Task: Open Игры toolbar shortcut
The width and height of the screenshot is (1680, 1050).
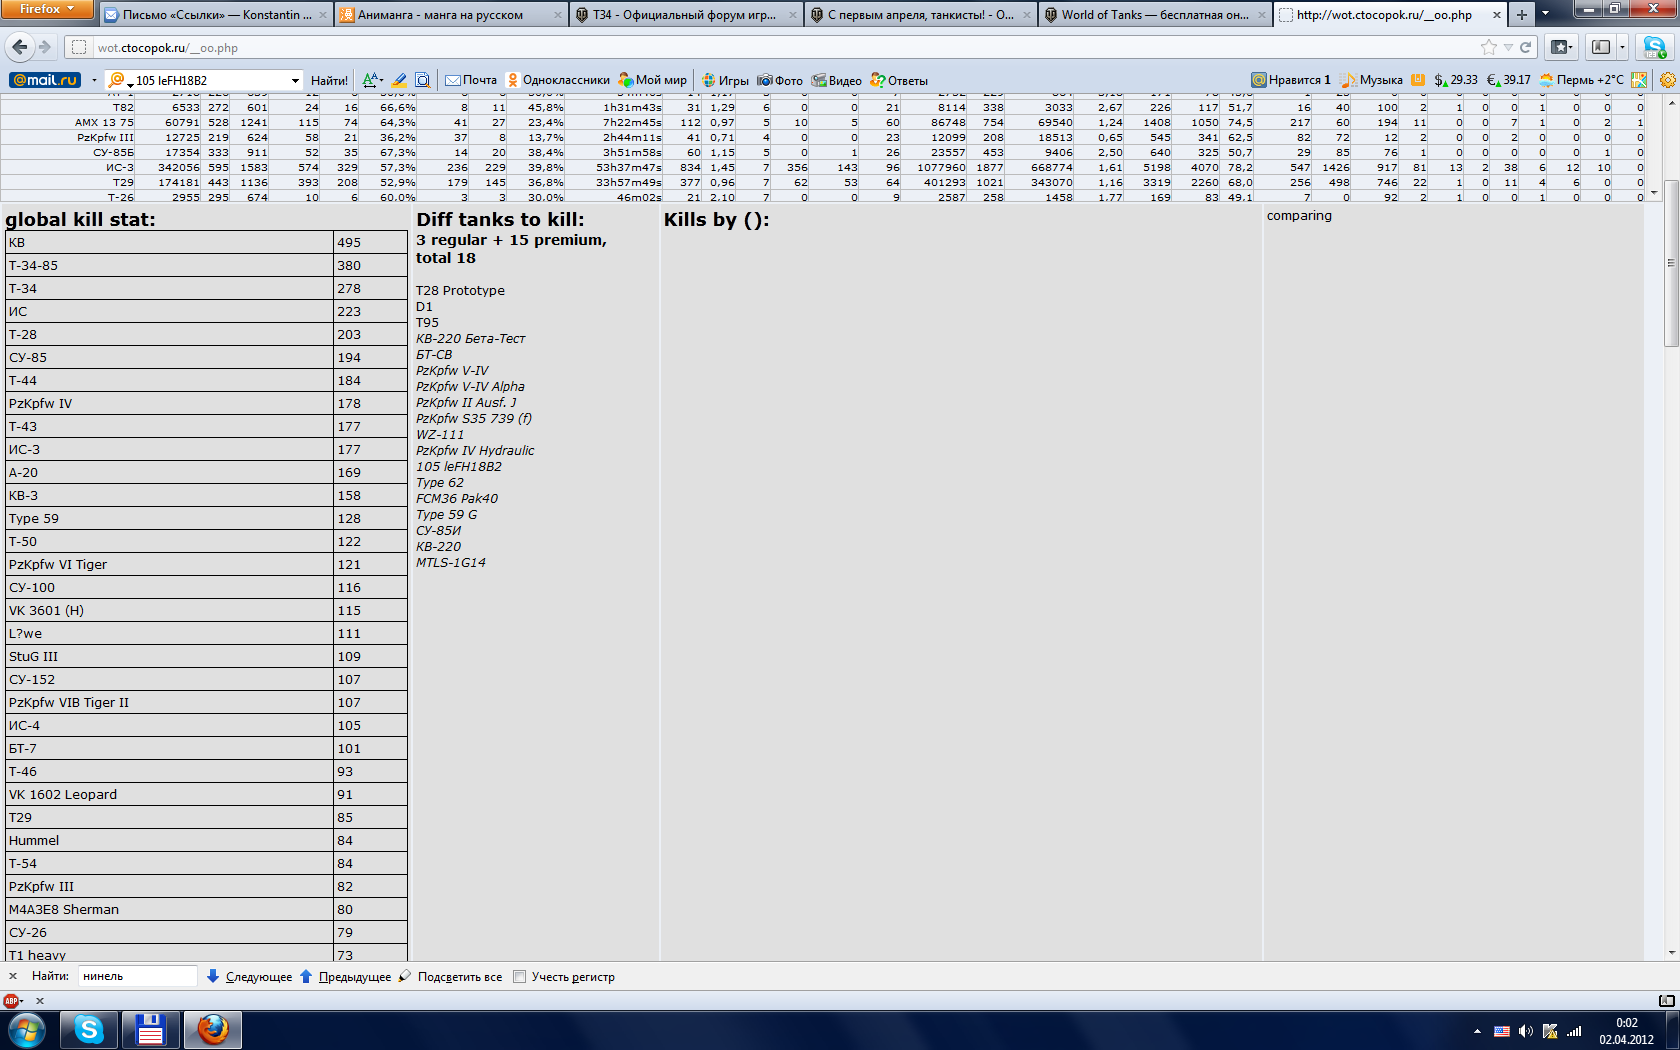Action: pyautogui.click(x=725, y=80)
